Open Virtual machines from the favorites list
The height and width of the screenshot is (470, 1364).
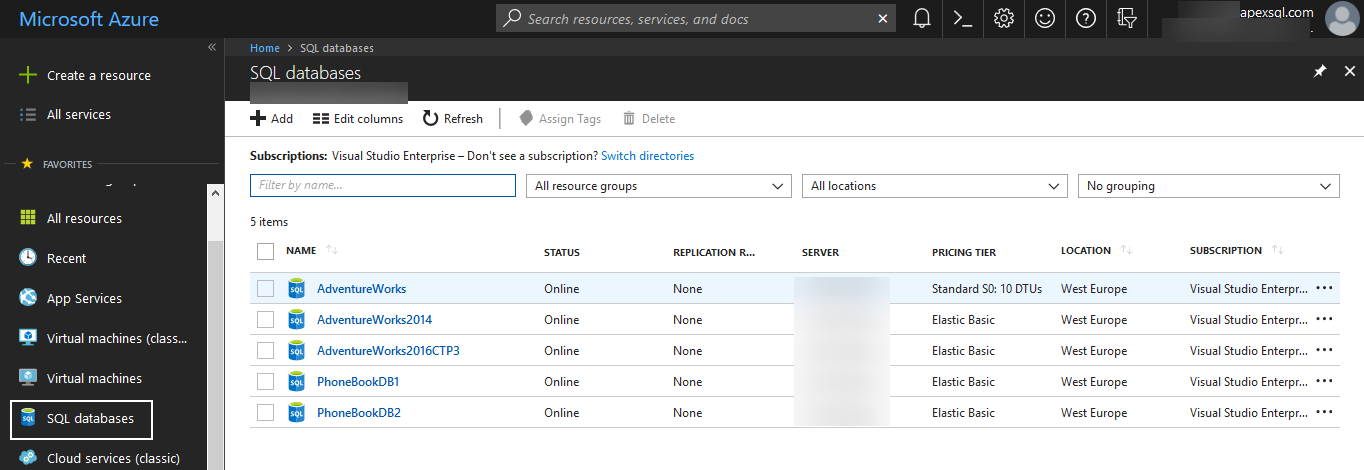point(94,379)
